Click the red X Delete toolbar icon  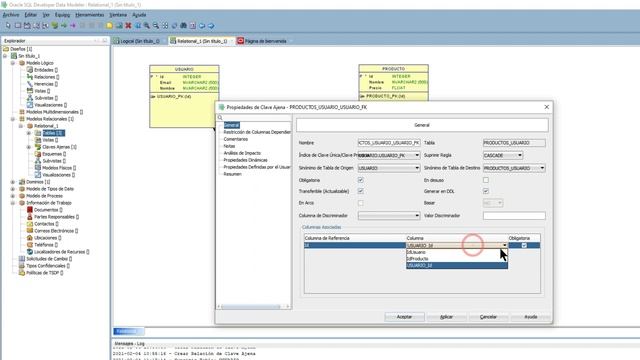click(x=128, y=25)
